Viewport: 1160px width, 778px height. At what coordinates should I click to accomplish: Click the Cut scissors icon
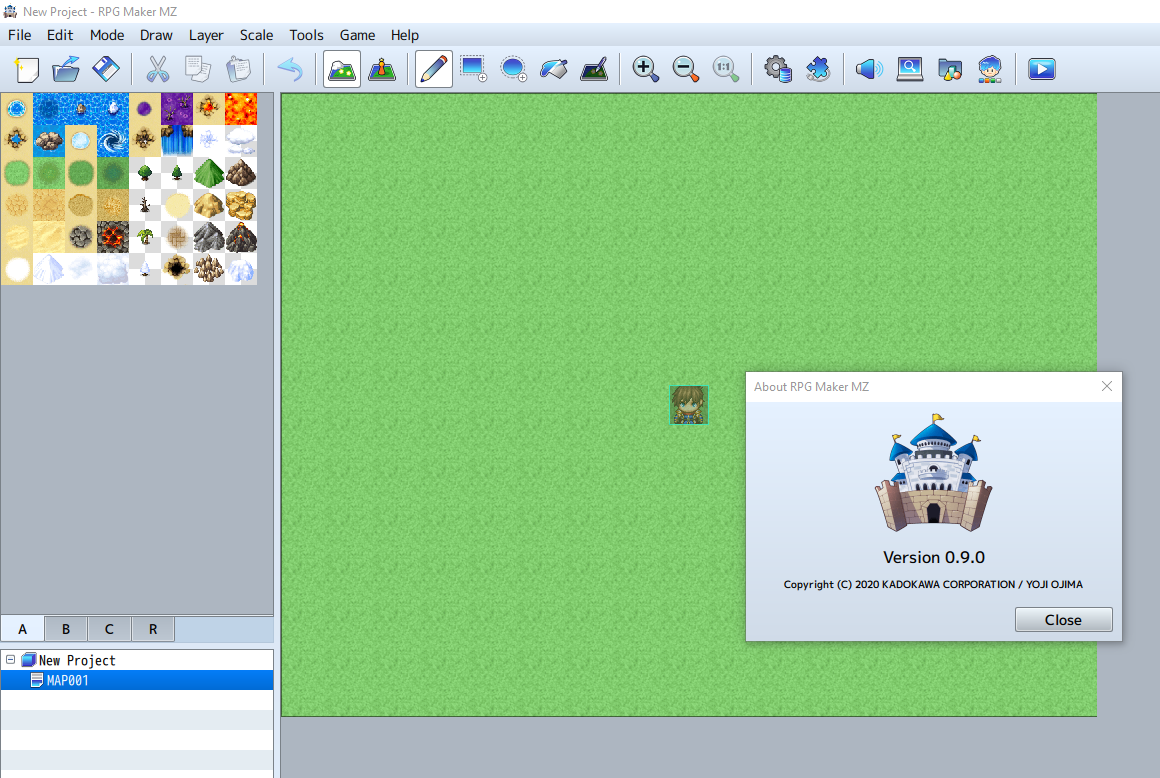point(157,70)
